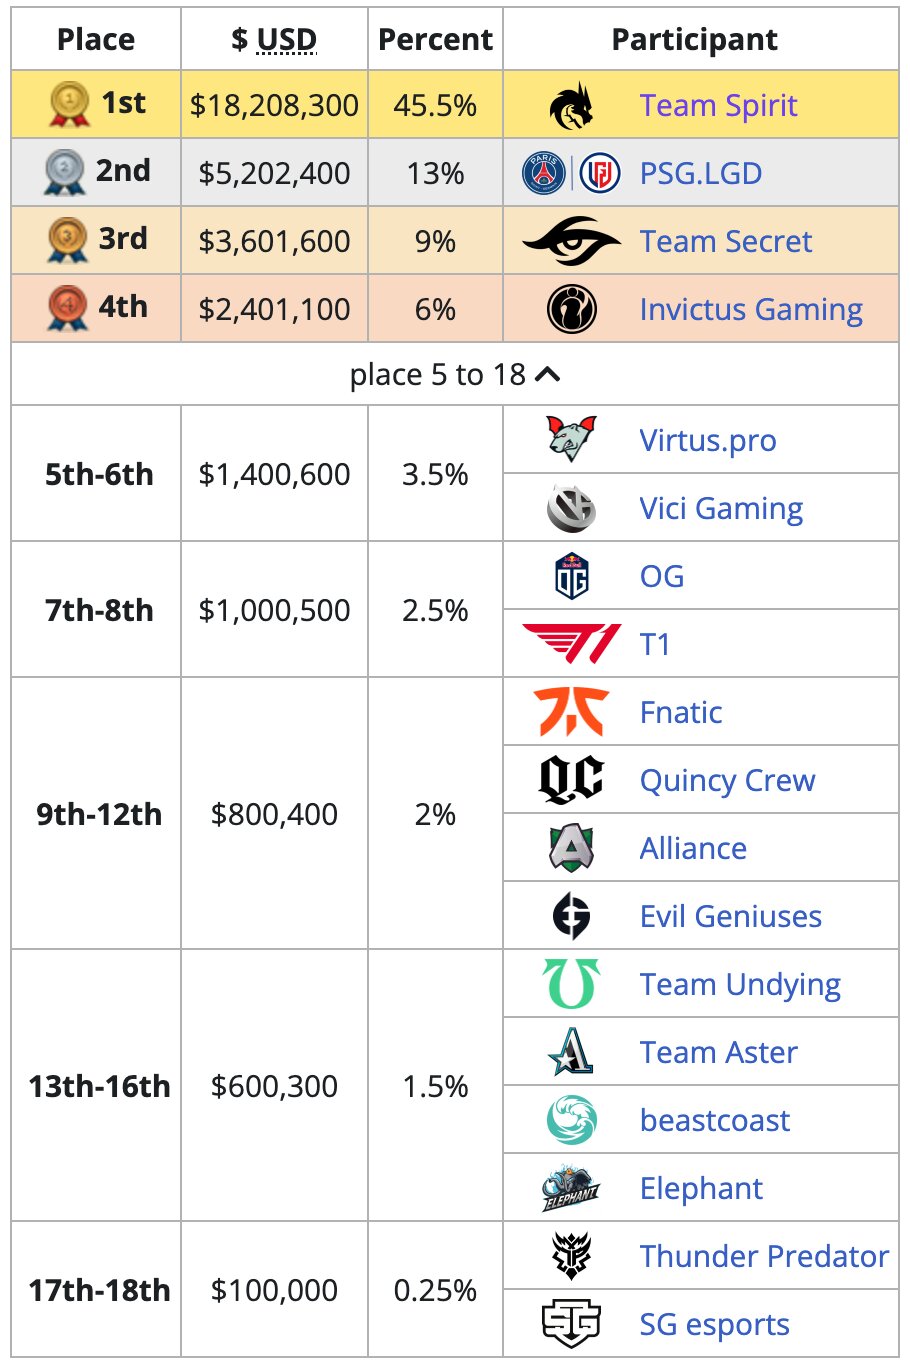The width and height of the screenshot is (910, 1368).
Task: Open the Team Undying link
Action: coord(740,985)
